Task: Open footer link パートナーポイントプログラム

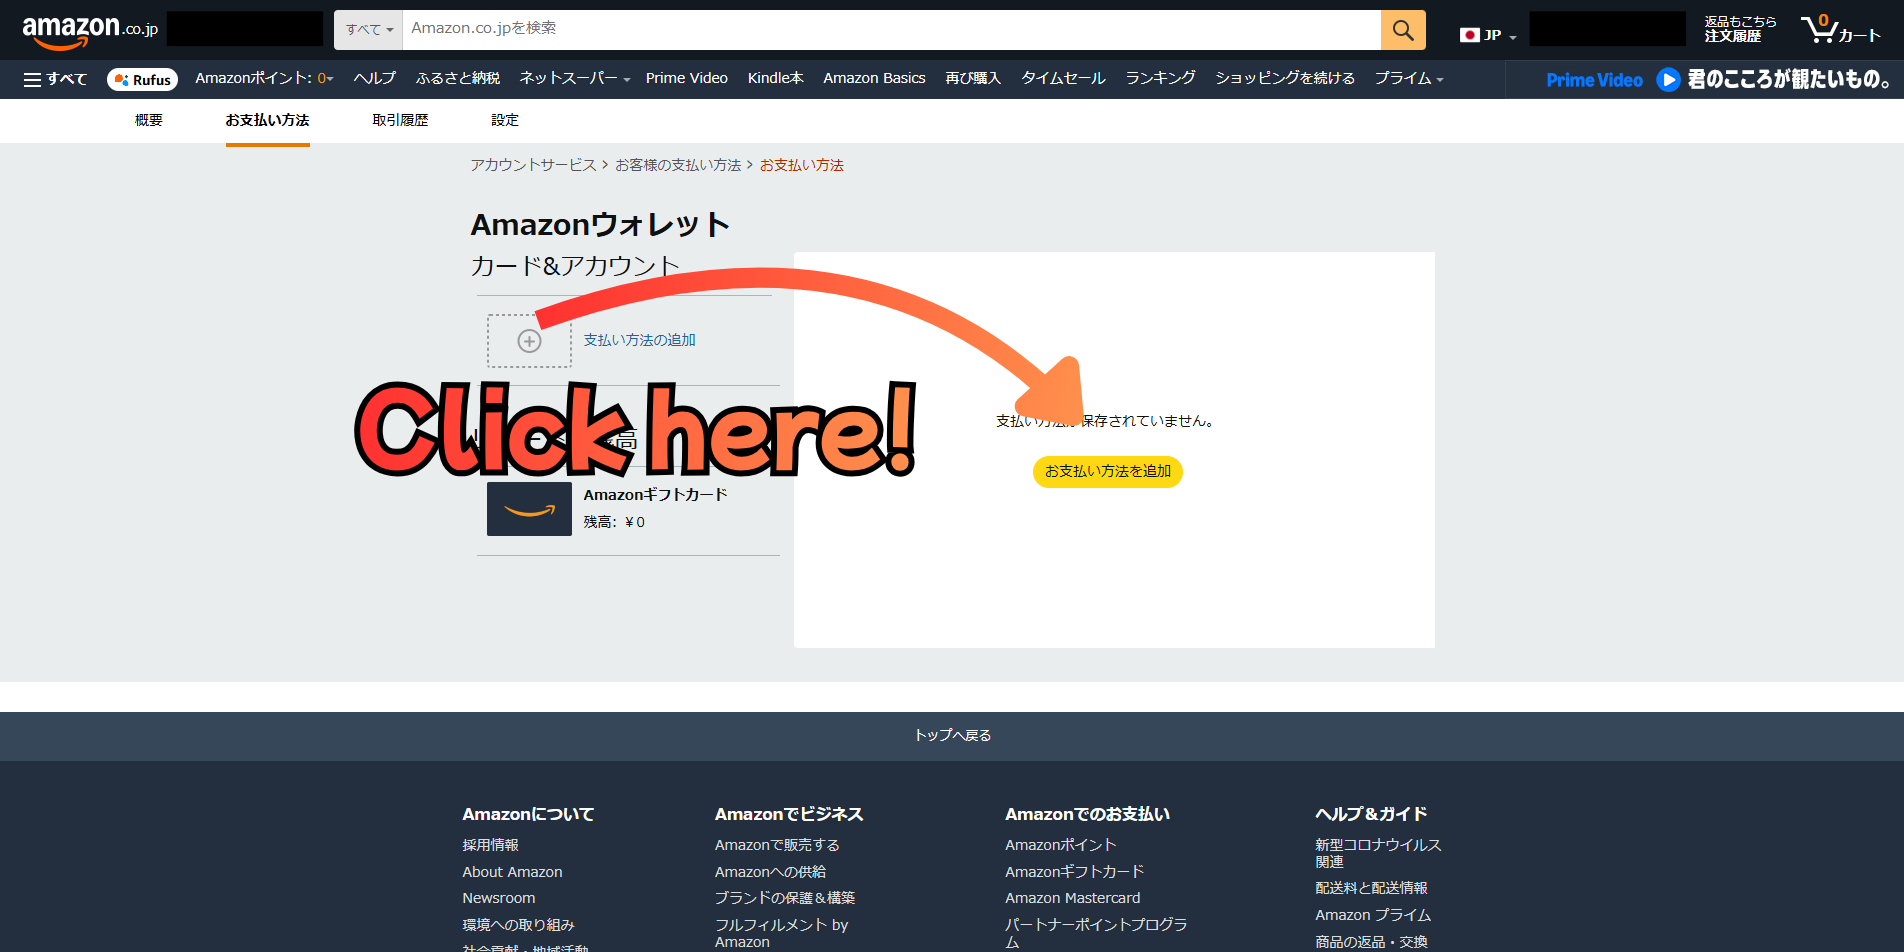Action: [1096, 933]
